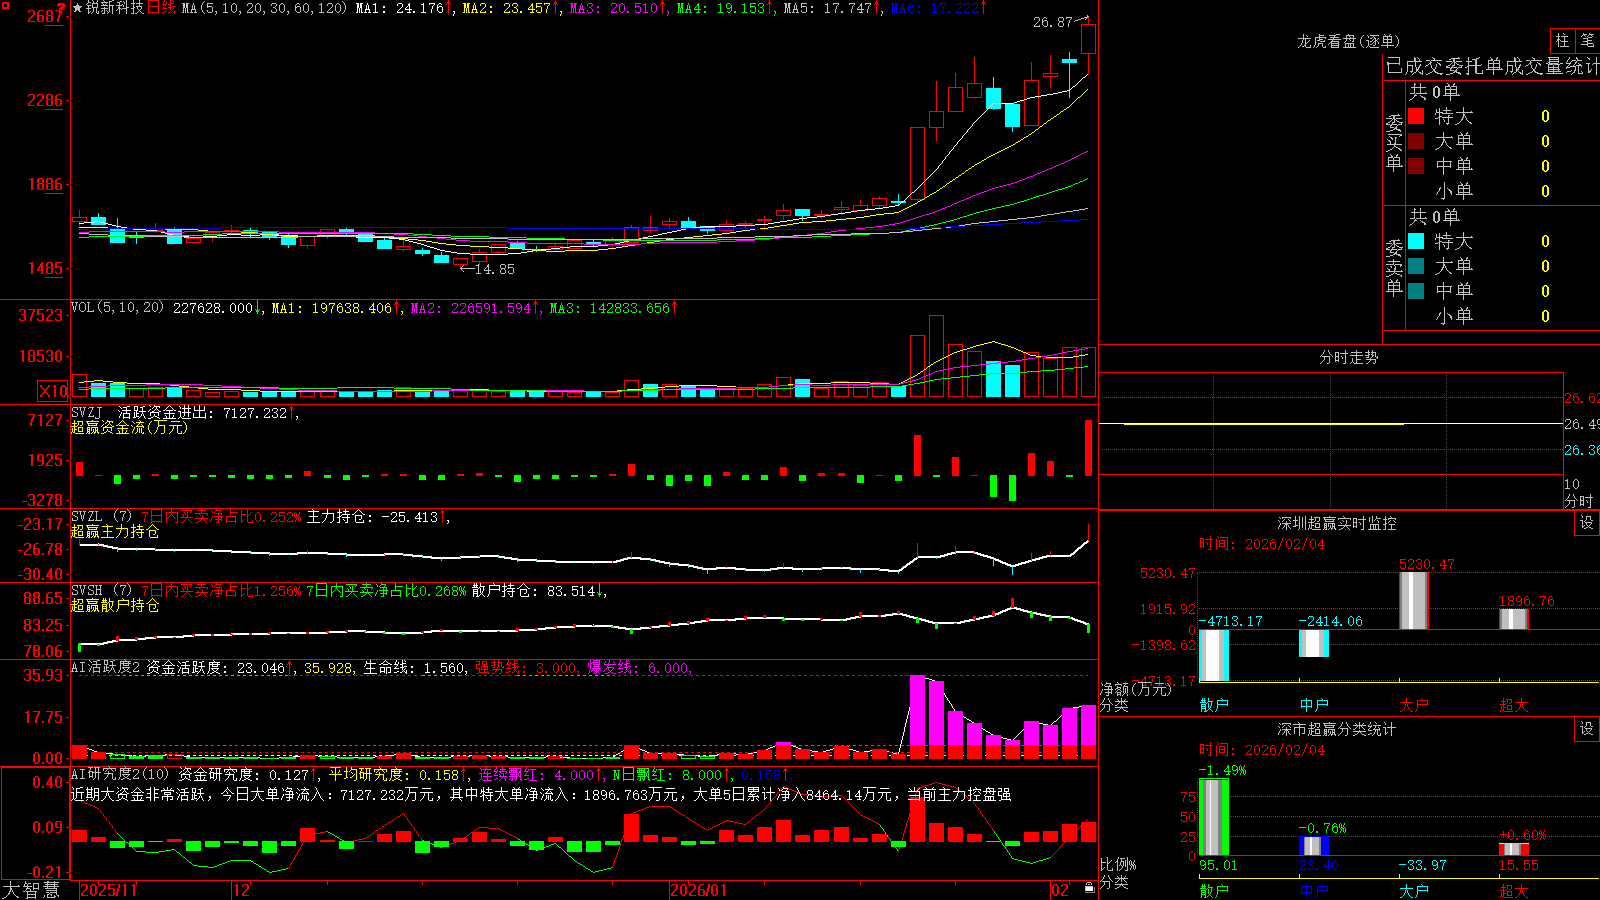1600x900 pixels.
Task: Click the 中户 -2414.06 bar in 深圳超赢实时监控
Action: pos(1314,643)
